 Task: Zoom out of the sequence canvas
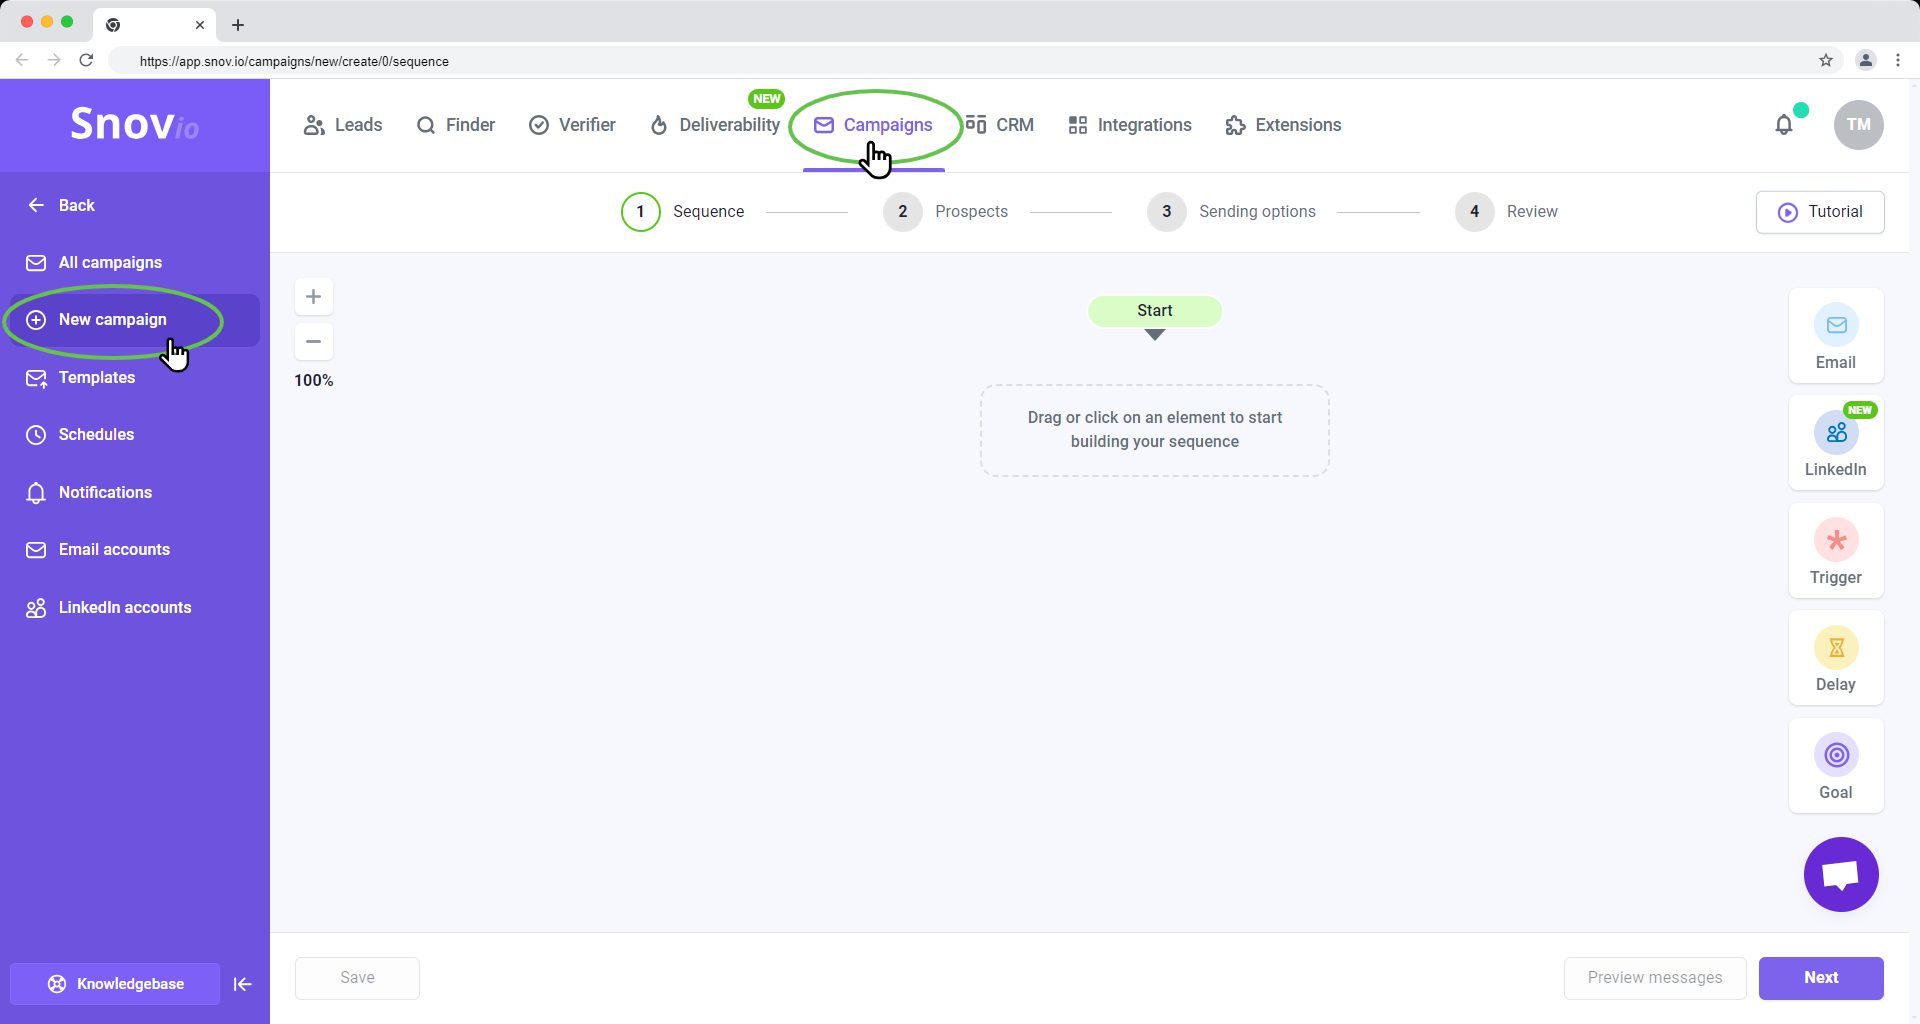point(313,342)
